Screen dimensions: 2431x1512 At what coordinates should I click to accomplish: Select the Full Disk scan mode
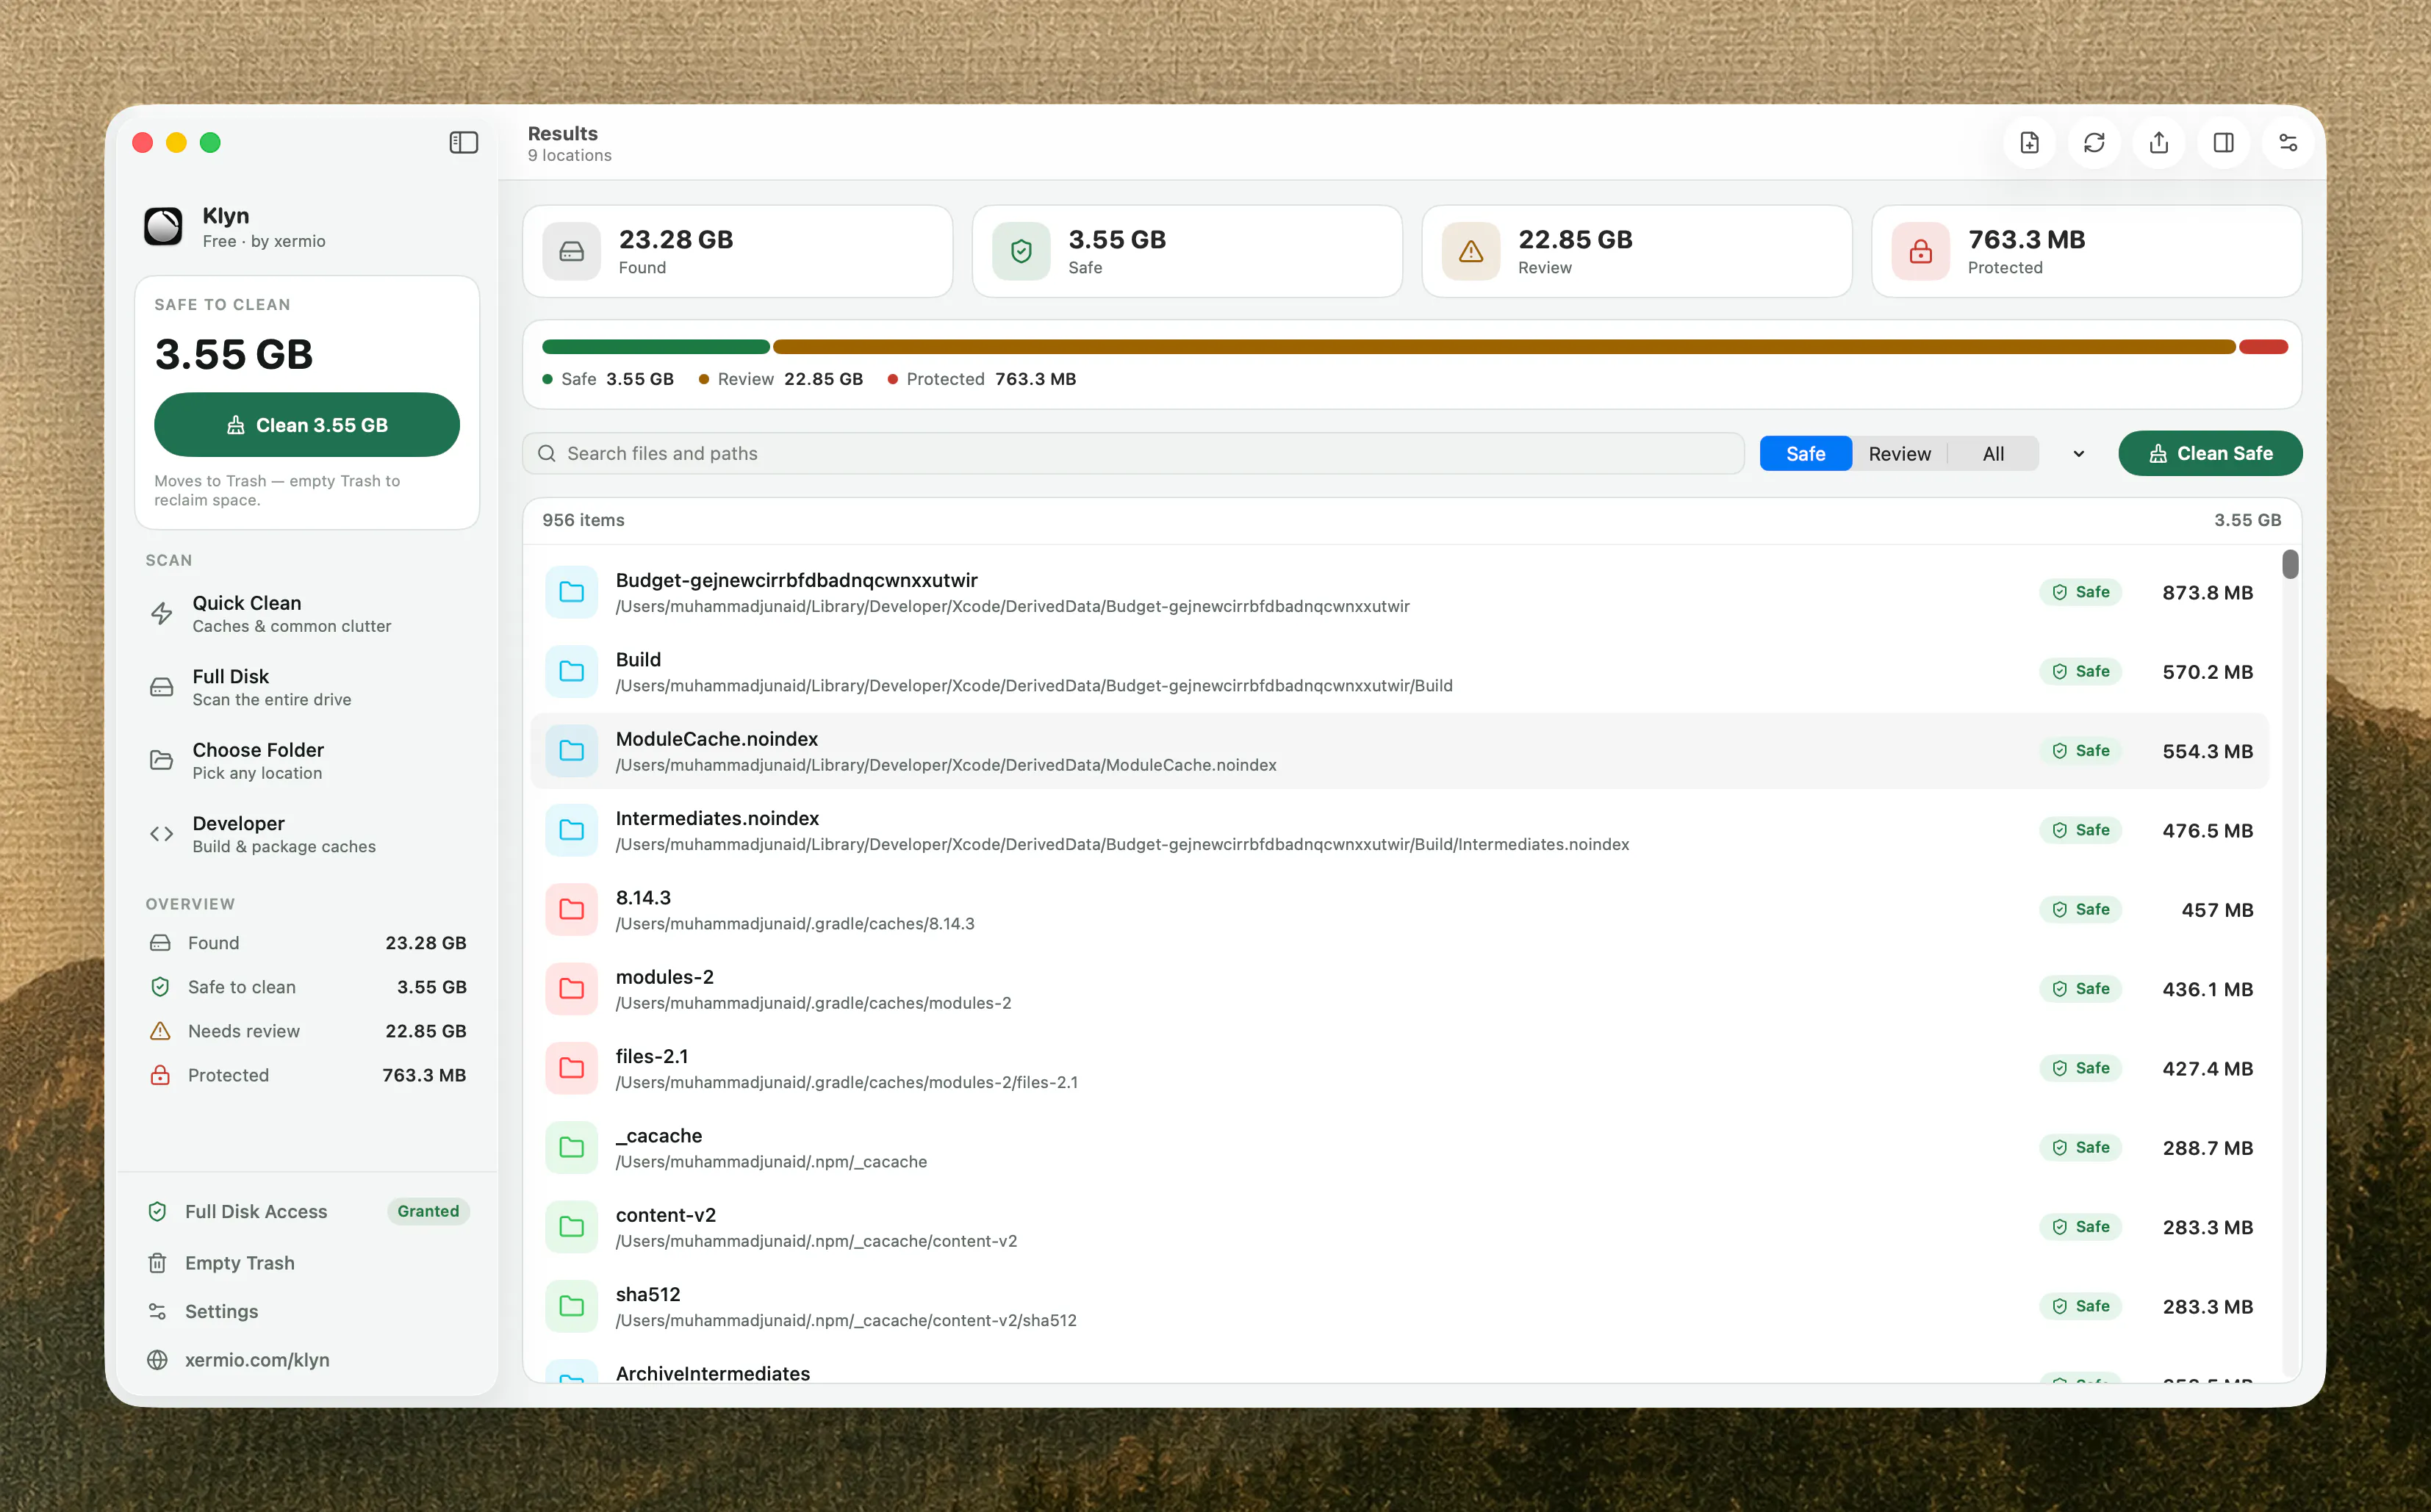306,687
